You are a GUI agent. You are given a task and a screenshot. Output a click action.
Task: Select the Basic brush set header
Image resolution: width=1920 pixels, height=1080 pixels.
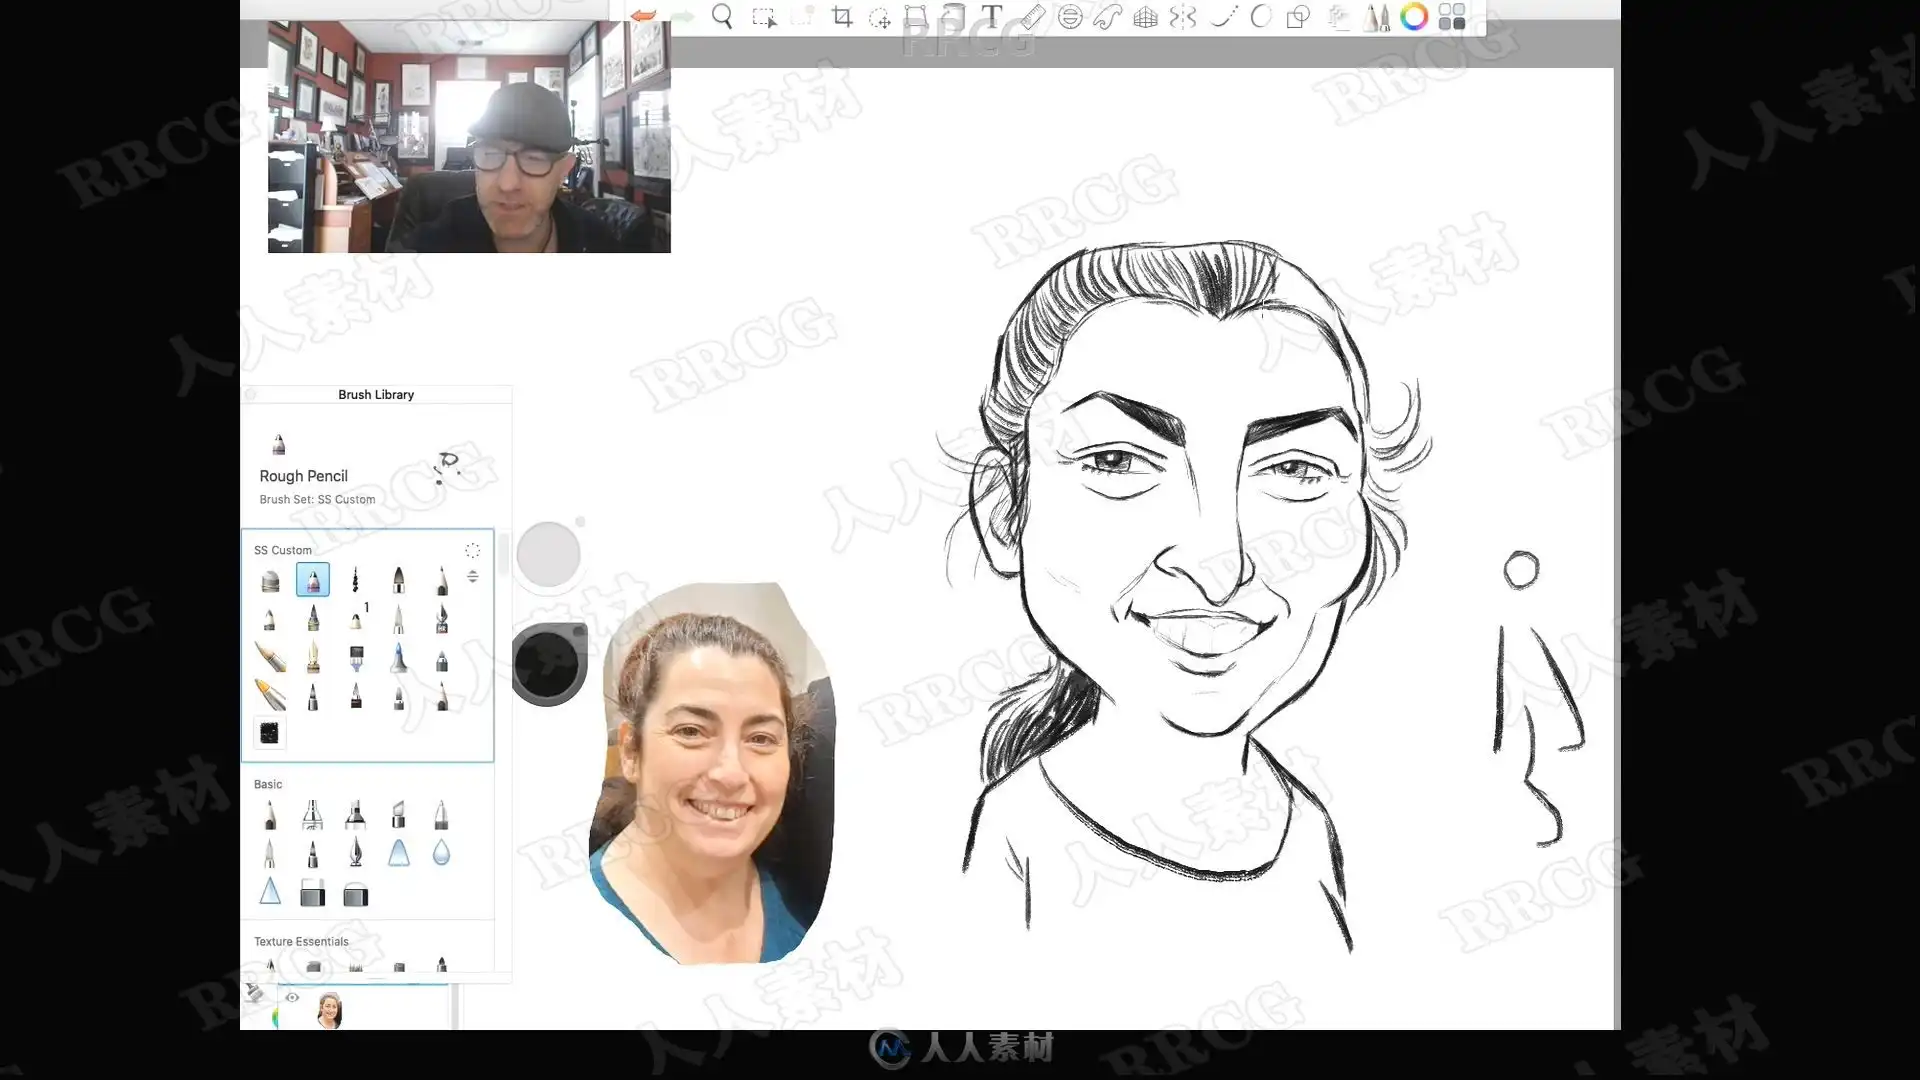pos(268,785)
